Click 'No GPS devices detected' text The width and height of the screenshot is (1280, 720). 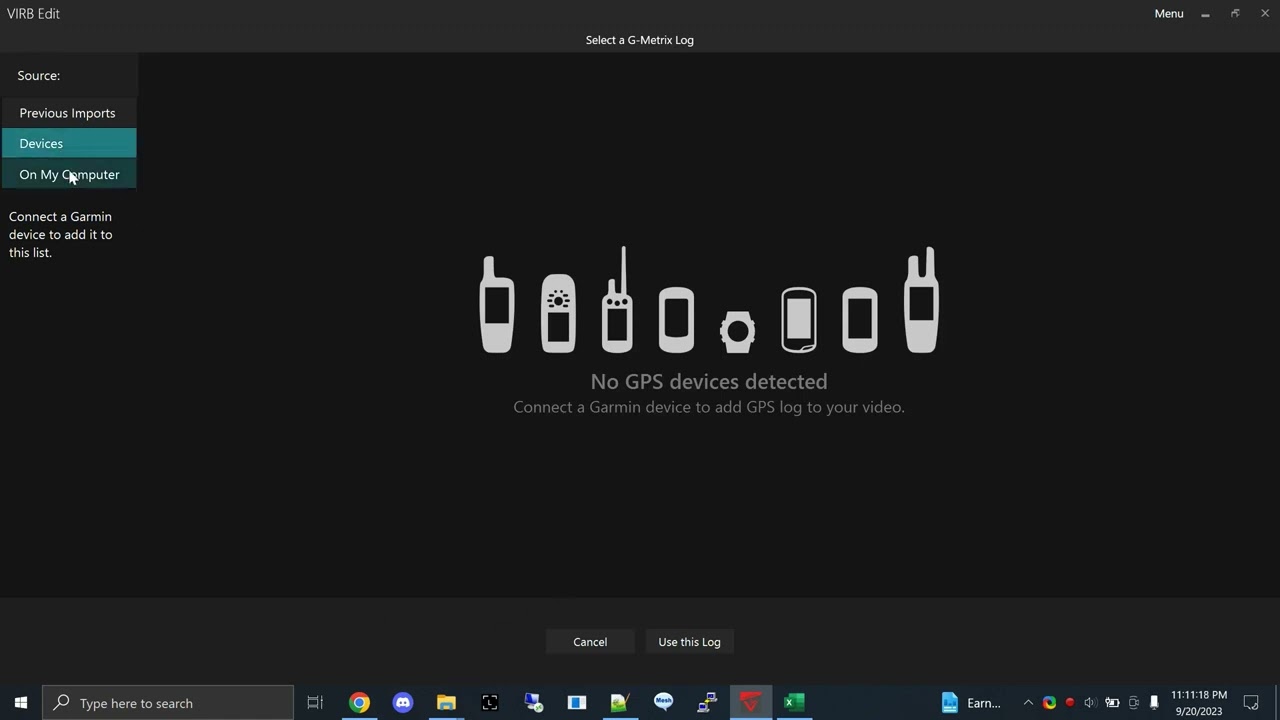coord(709,382)
